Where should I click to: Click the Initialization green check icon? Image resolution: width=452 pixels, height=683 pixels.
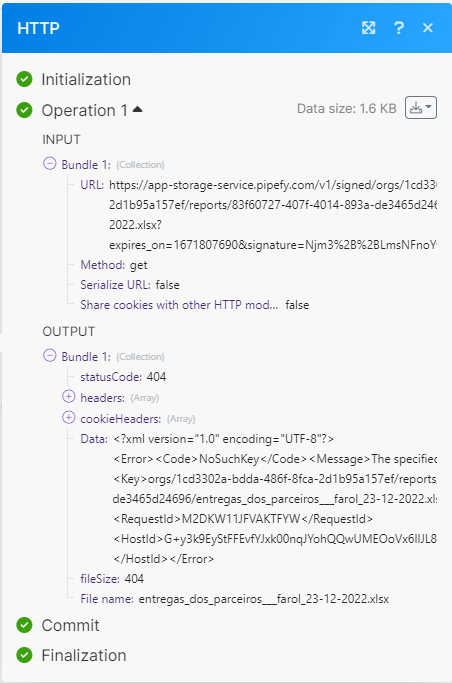click(24, 79)
